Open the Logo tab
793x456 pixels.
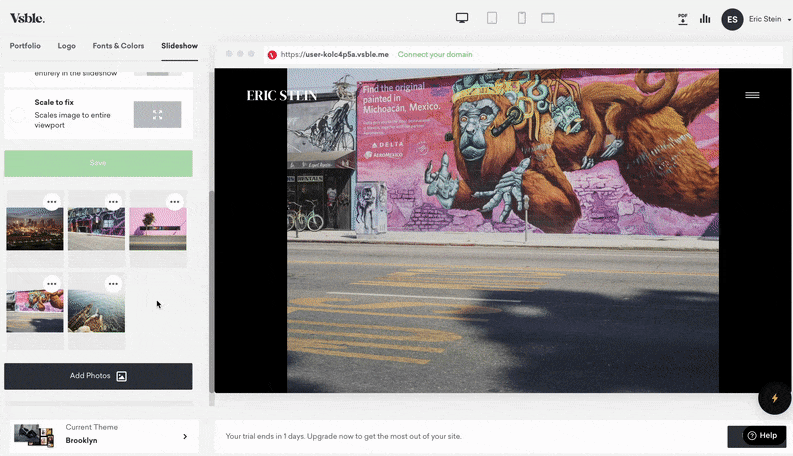click(66, 45)
